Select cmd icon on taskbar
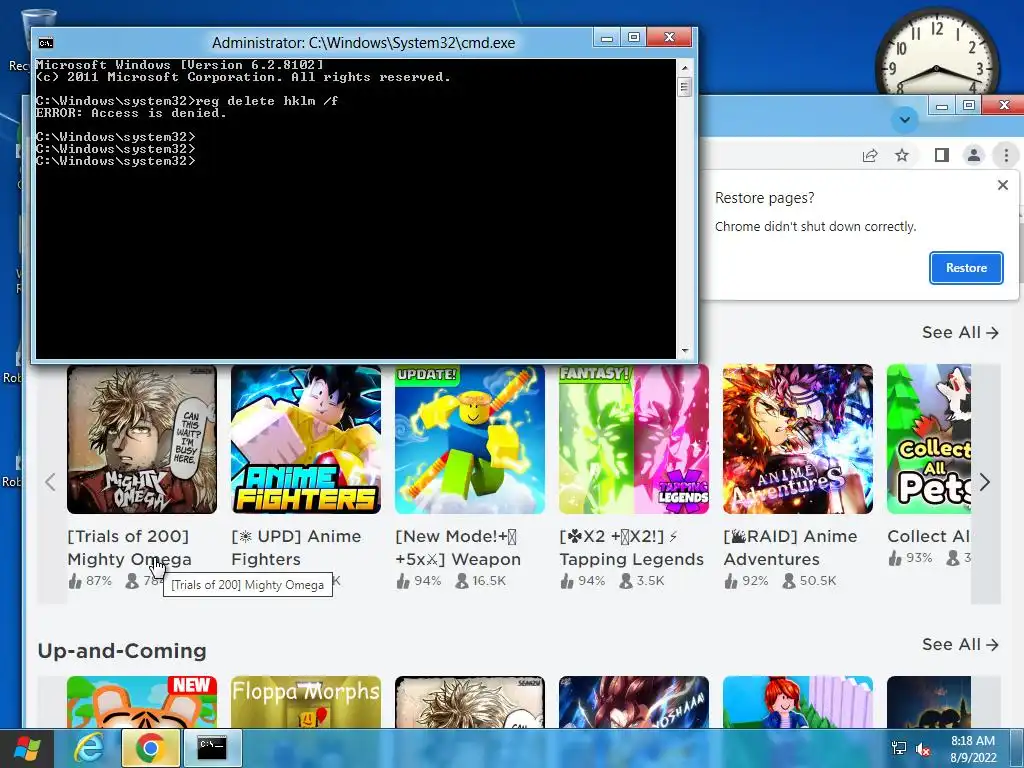Viewport: 1024px width, 768px height. 212,748
